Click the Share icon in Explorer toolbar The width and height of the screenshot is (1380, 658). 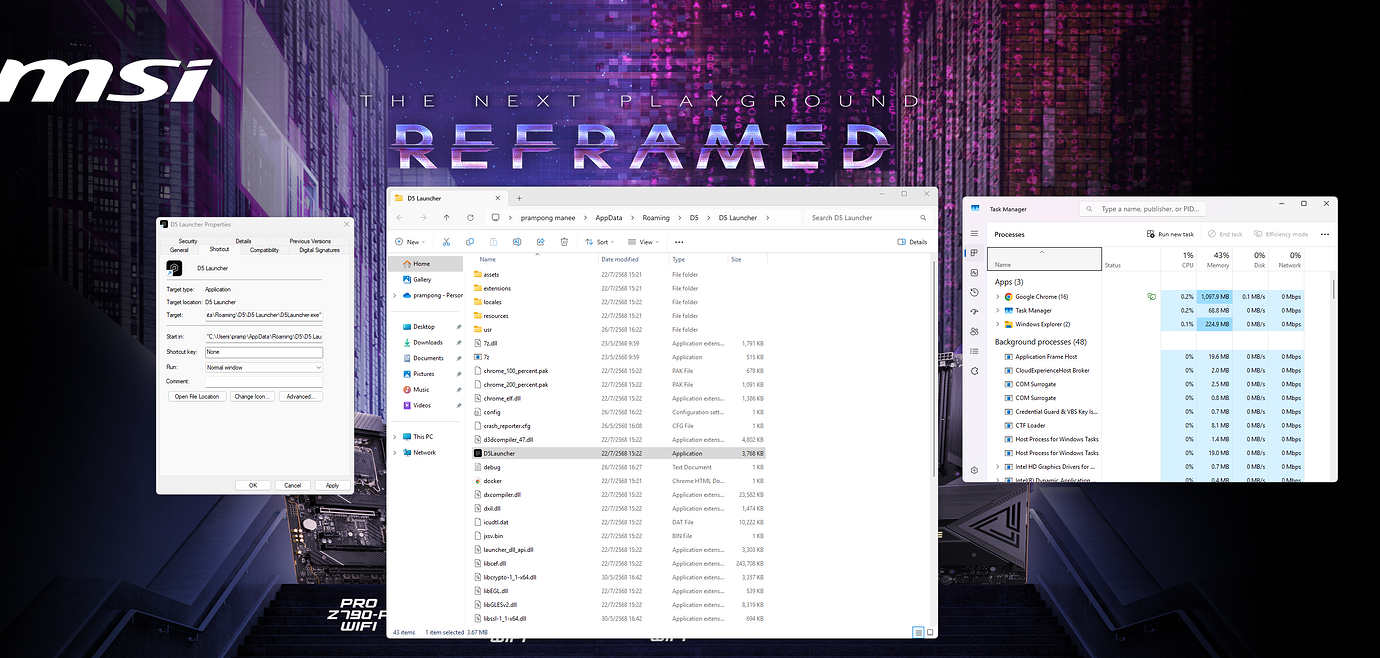540,242
